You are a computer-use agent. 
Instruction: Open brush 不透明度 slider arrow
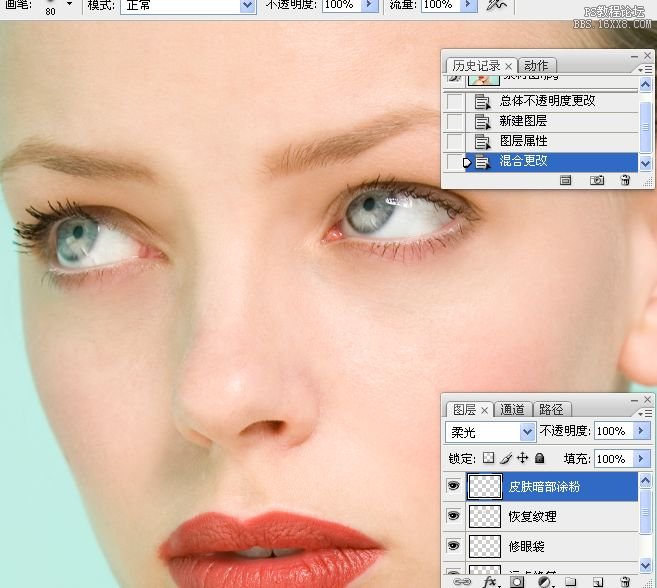pyautogui.click(x=370, y=5)
